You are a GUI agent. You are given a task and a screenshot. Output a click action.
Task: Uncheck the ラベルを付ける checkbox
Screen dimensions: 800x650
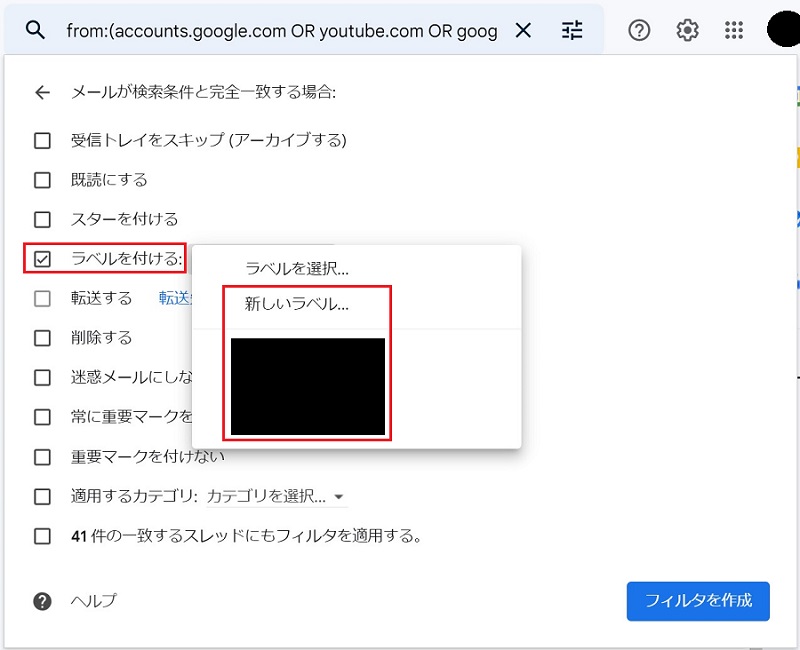coord(42,259)
